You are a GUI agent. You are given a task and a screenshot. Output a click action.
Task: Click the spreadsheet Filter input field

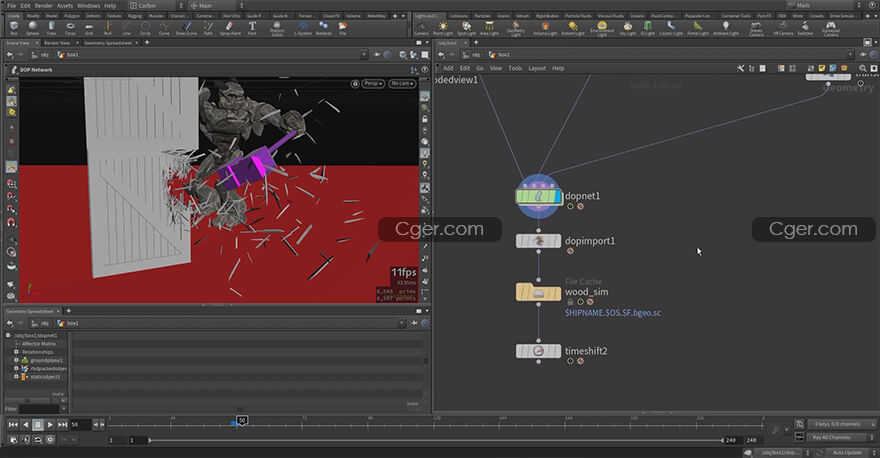tap(39, 409)
